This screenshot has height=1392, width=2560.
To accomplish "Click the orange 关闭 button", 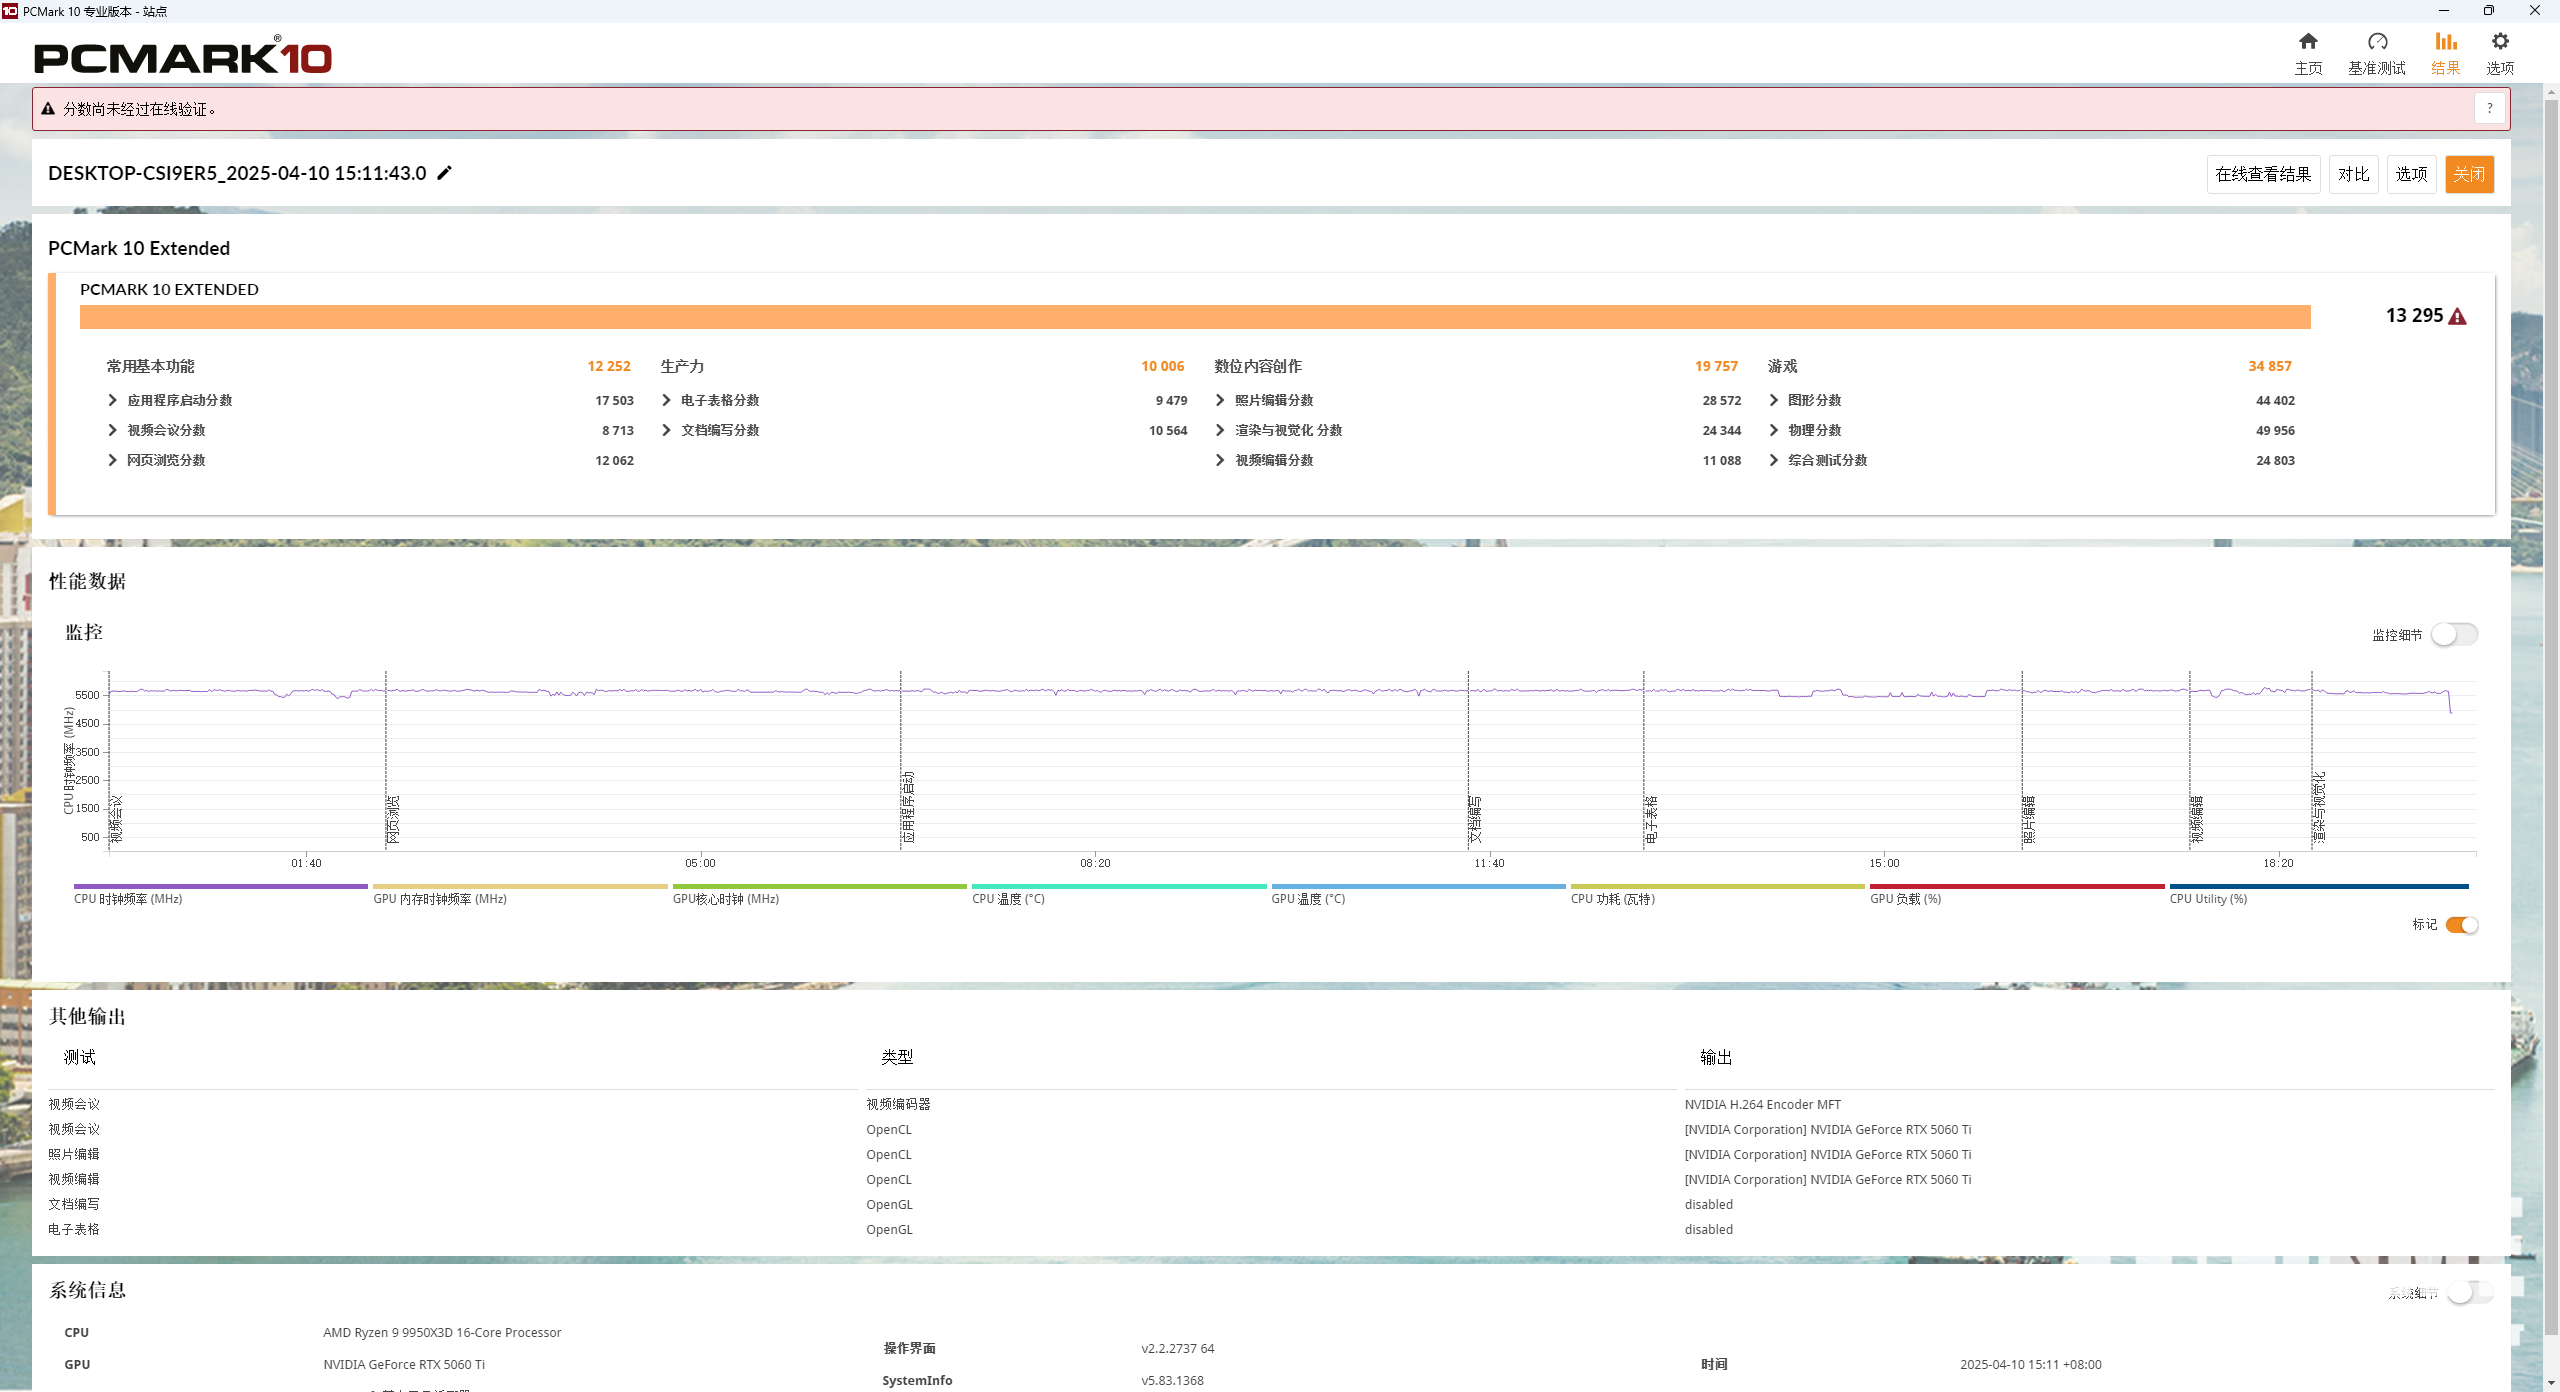I will (x=2469, y=174).
